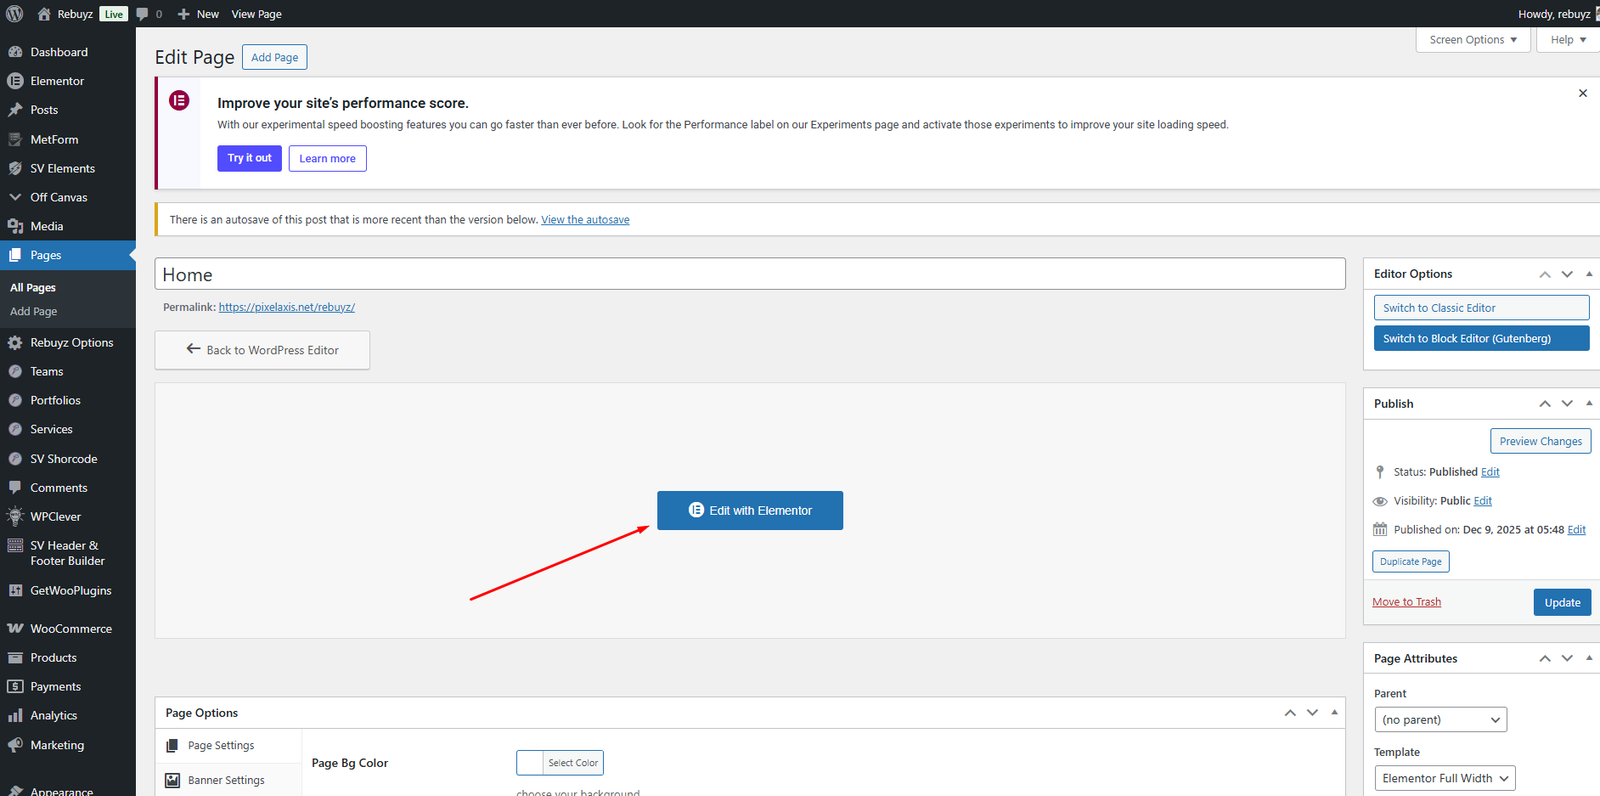Click the SV Shorcode sidebar icon
Image resolution: width=1600 pixels, height=796 pixels.
pyautogui.click(x=15, y=459)
